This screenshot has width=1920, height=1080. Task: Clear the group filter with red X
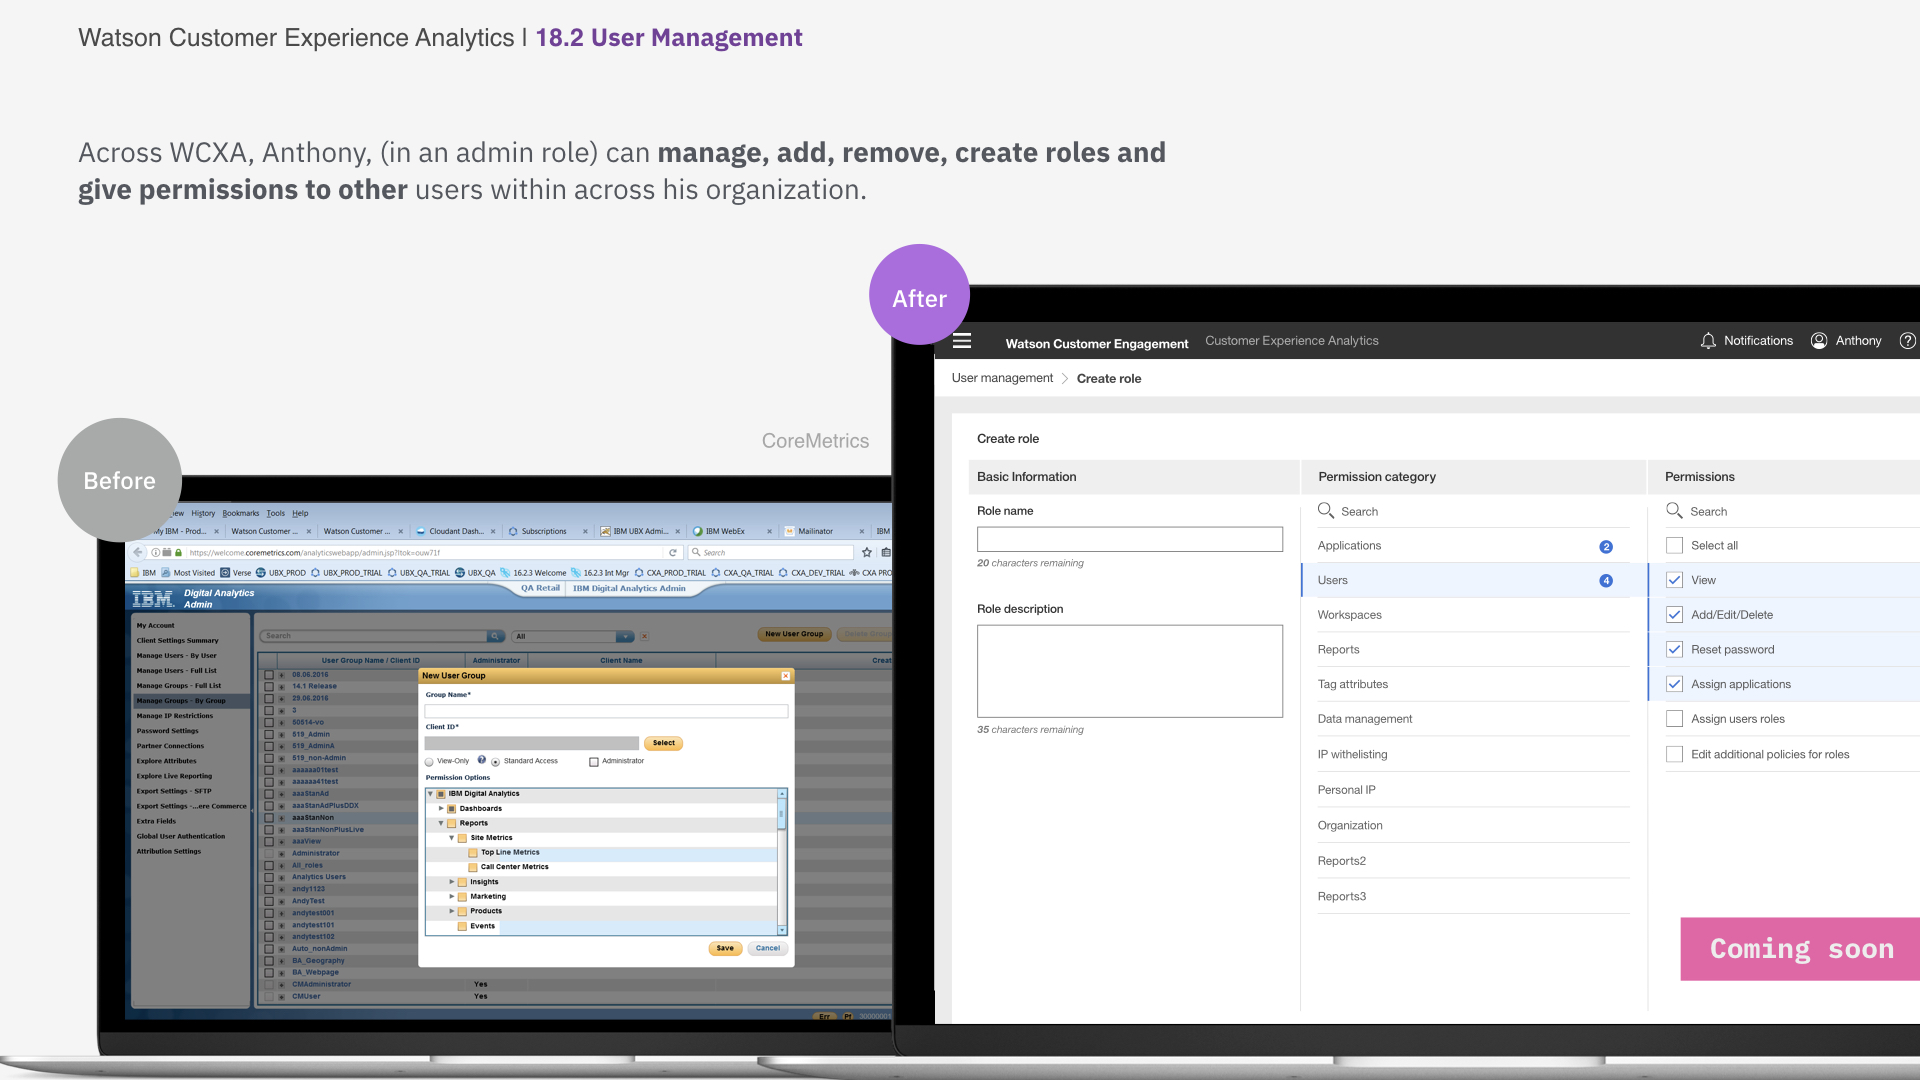tap(645, 636)
